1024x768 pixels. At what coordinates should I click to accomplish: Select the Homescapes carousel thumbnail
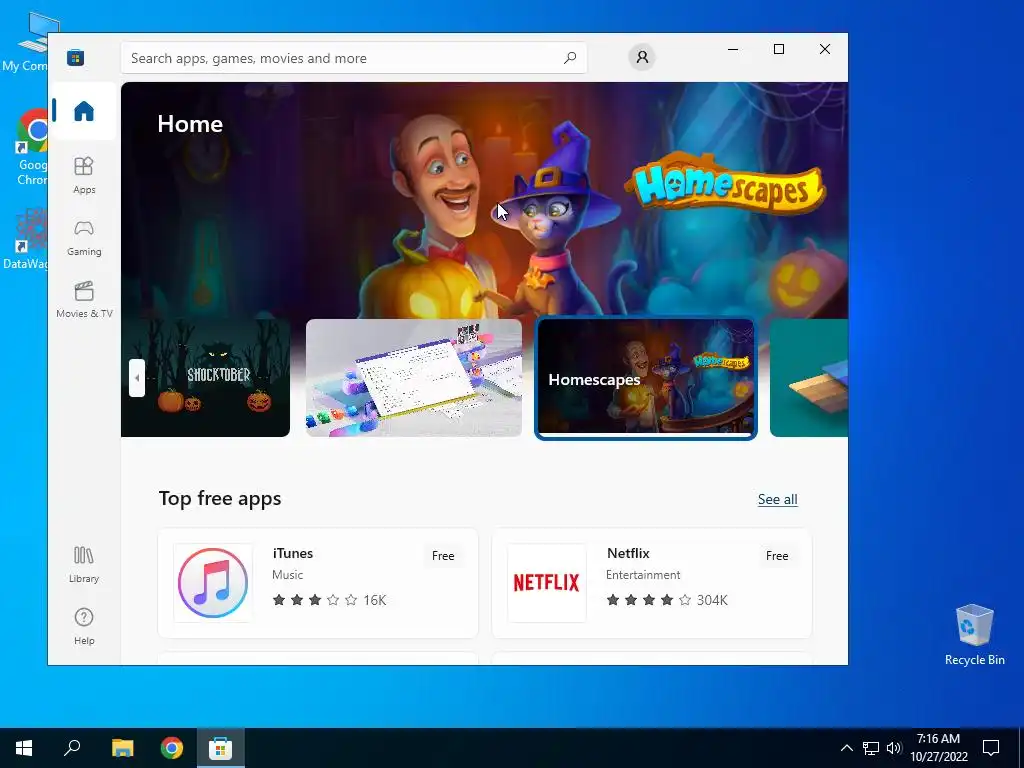point(645,378)
